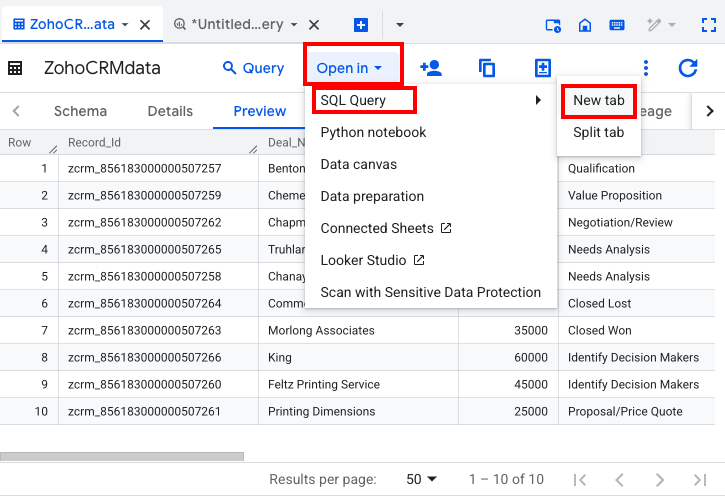The image size is (725, 497).
Task: Switch to the Details tab
Action: click(x=170, y=111)
